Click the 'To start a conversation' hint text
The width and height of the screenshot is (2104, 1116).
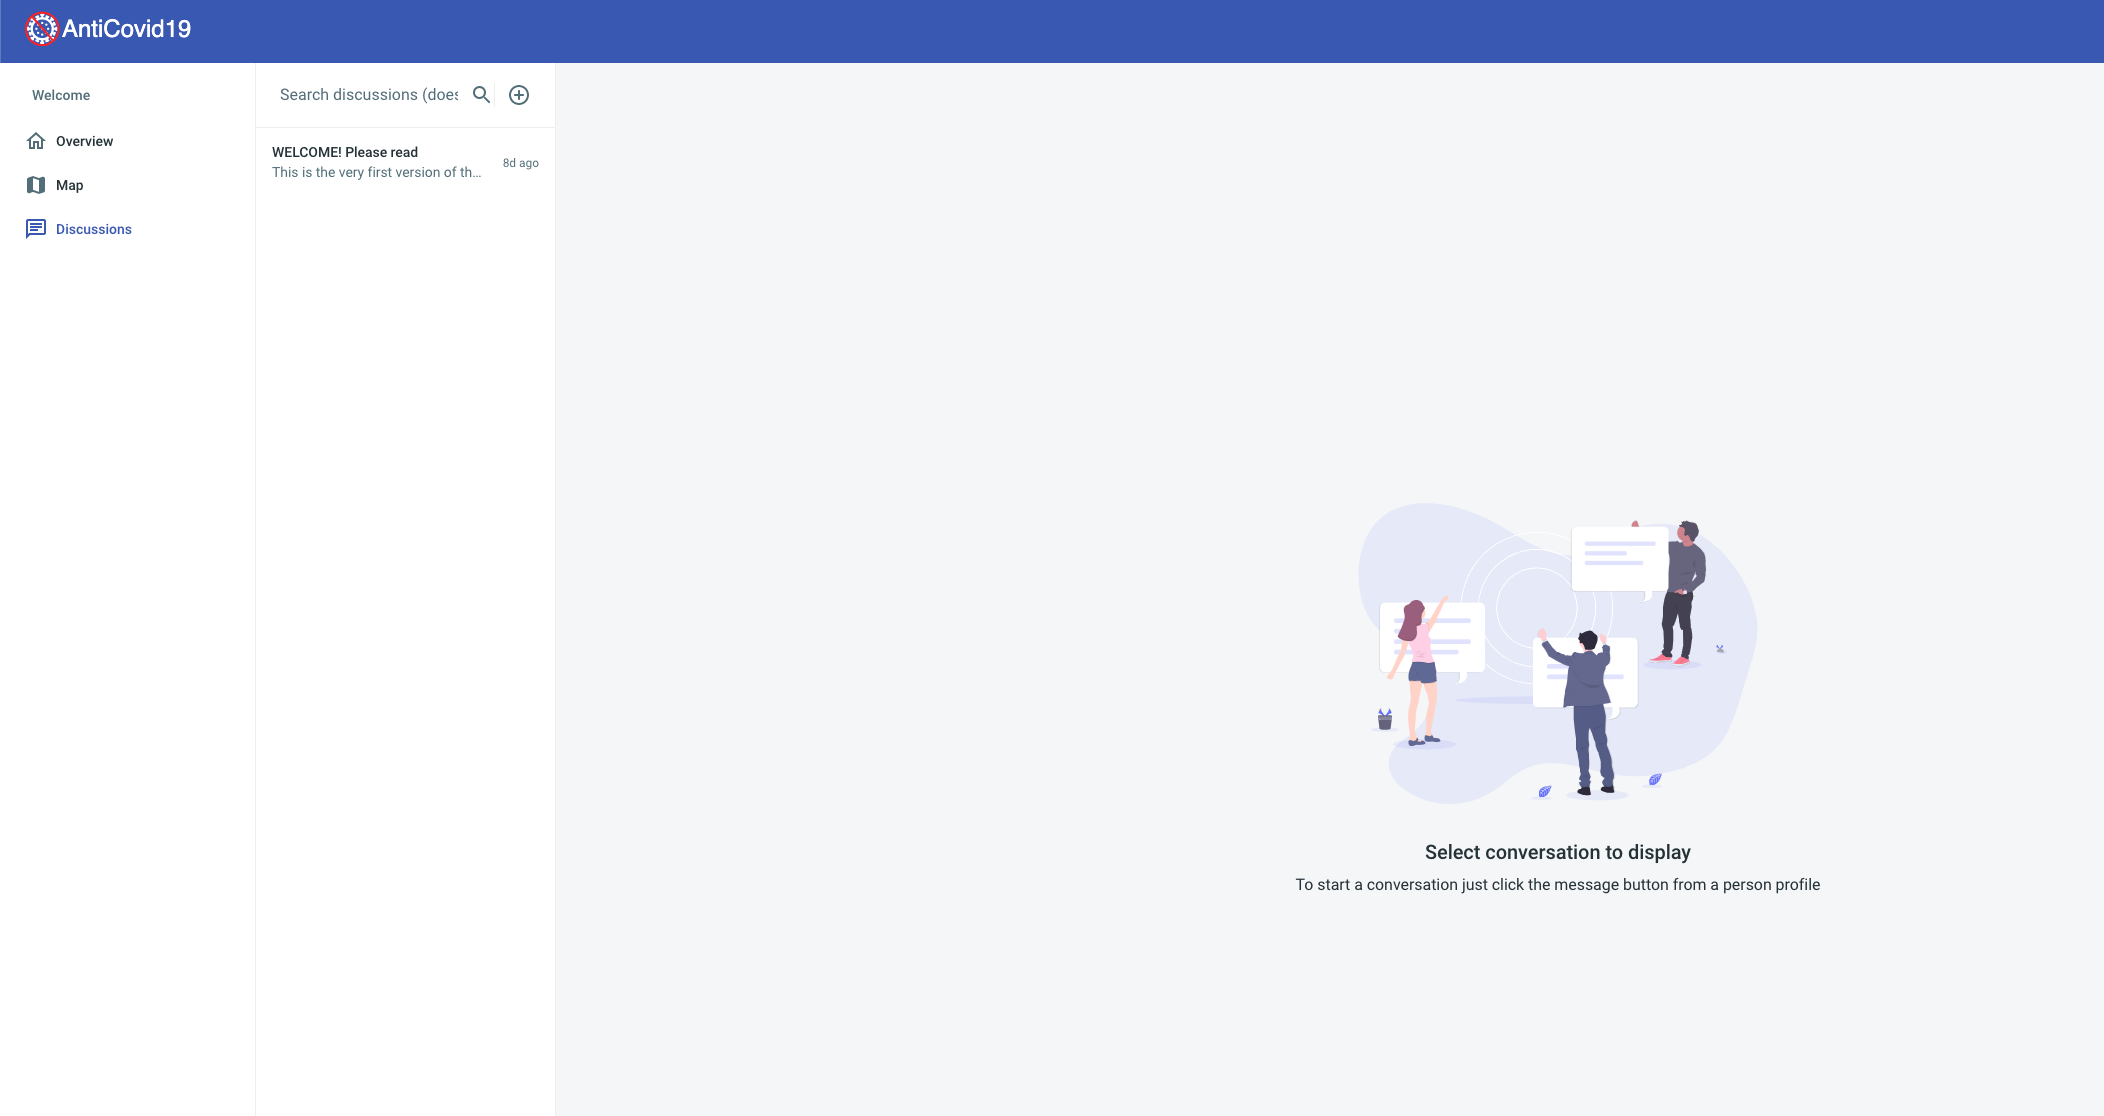click(x=1557, y=885)
